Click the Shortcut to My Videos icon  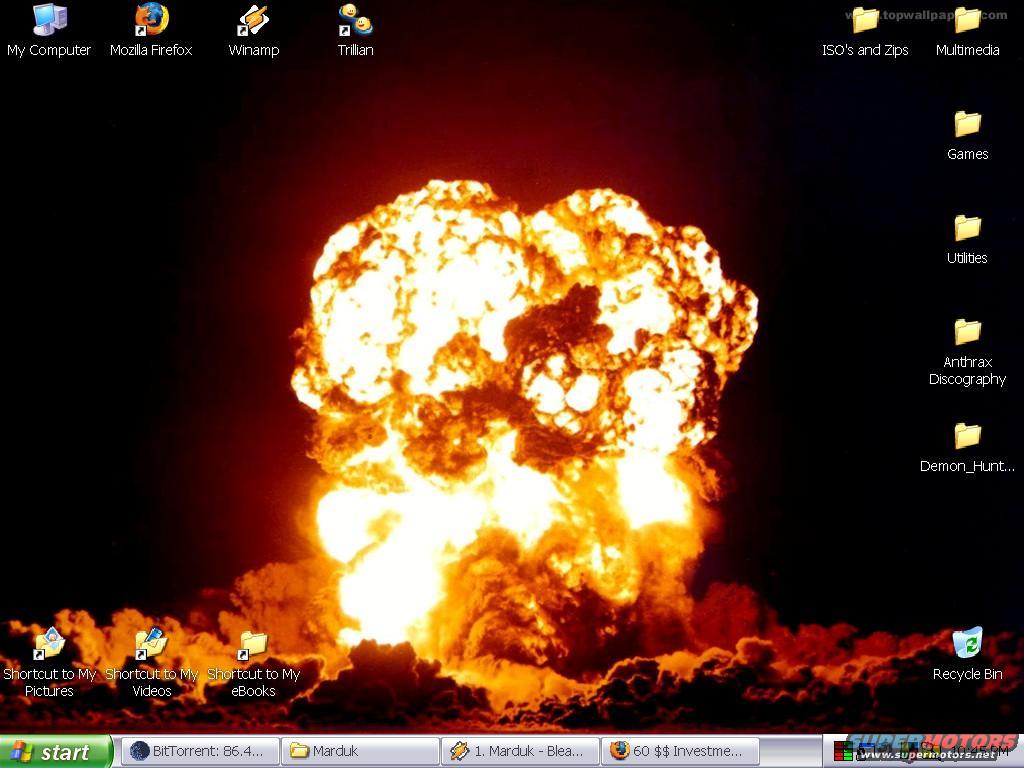point(151,643)
